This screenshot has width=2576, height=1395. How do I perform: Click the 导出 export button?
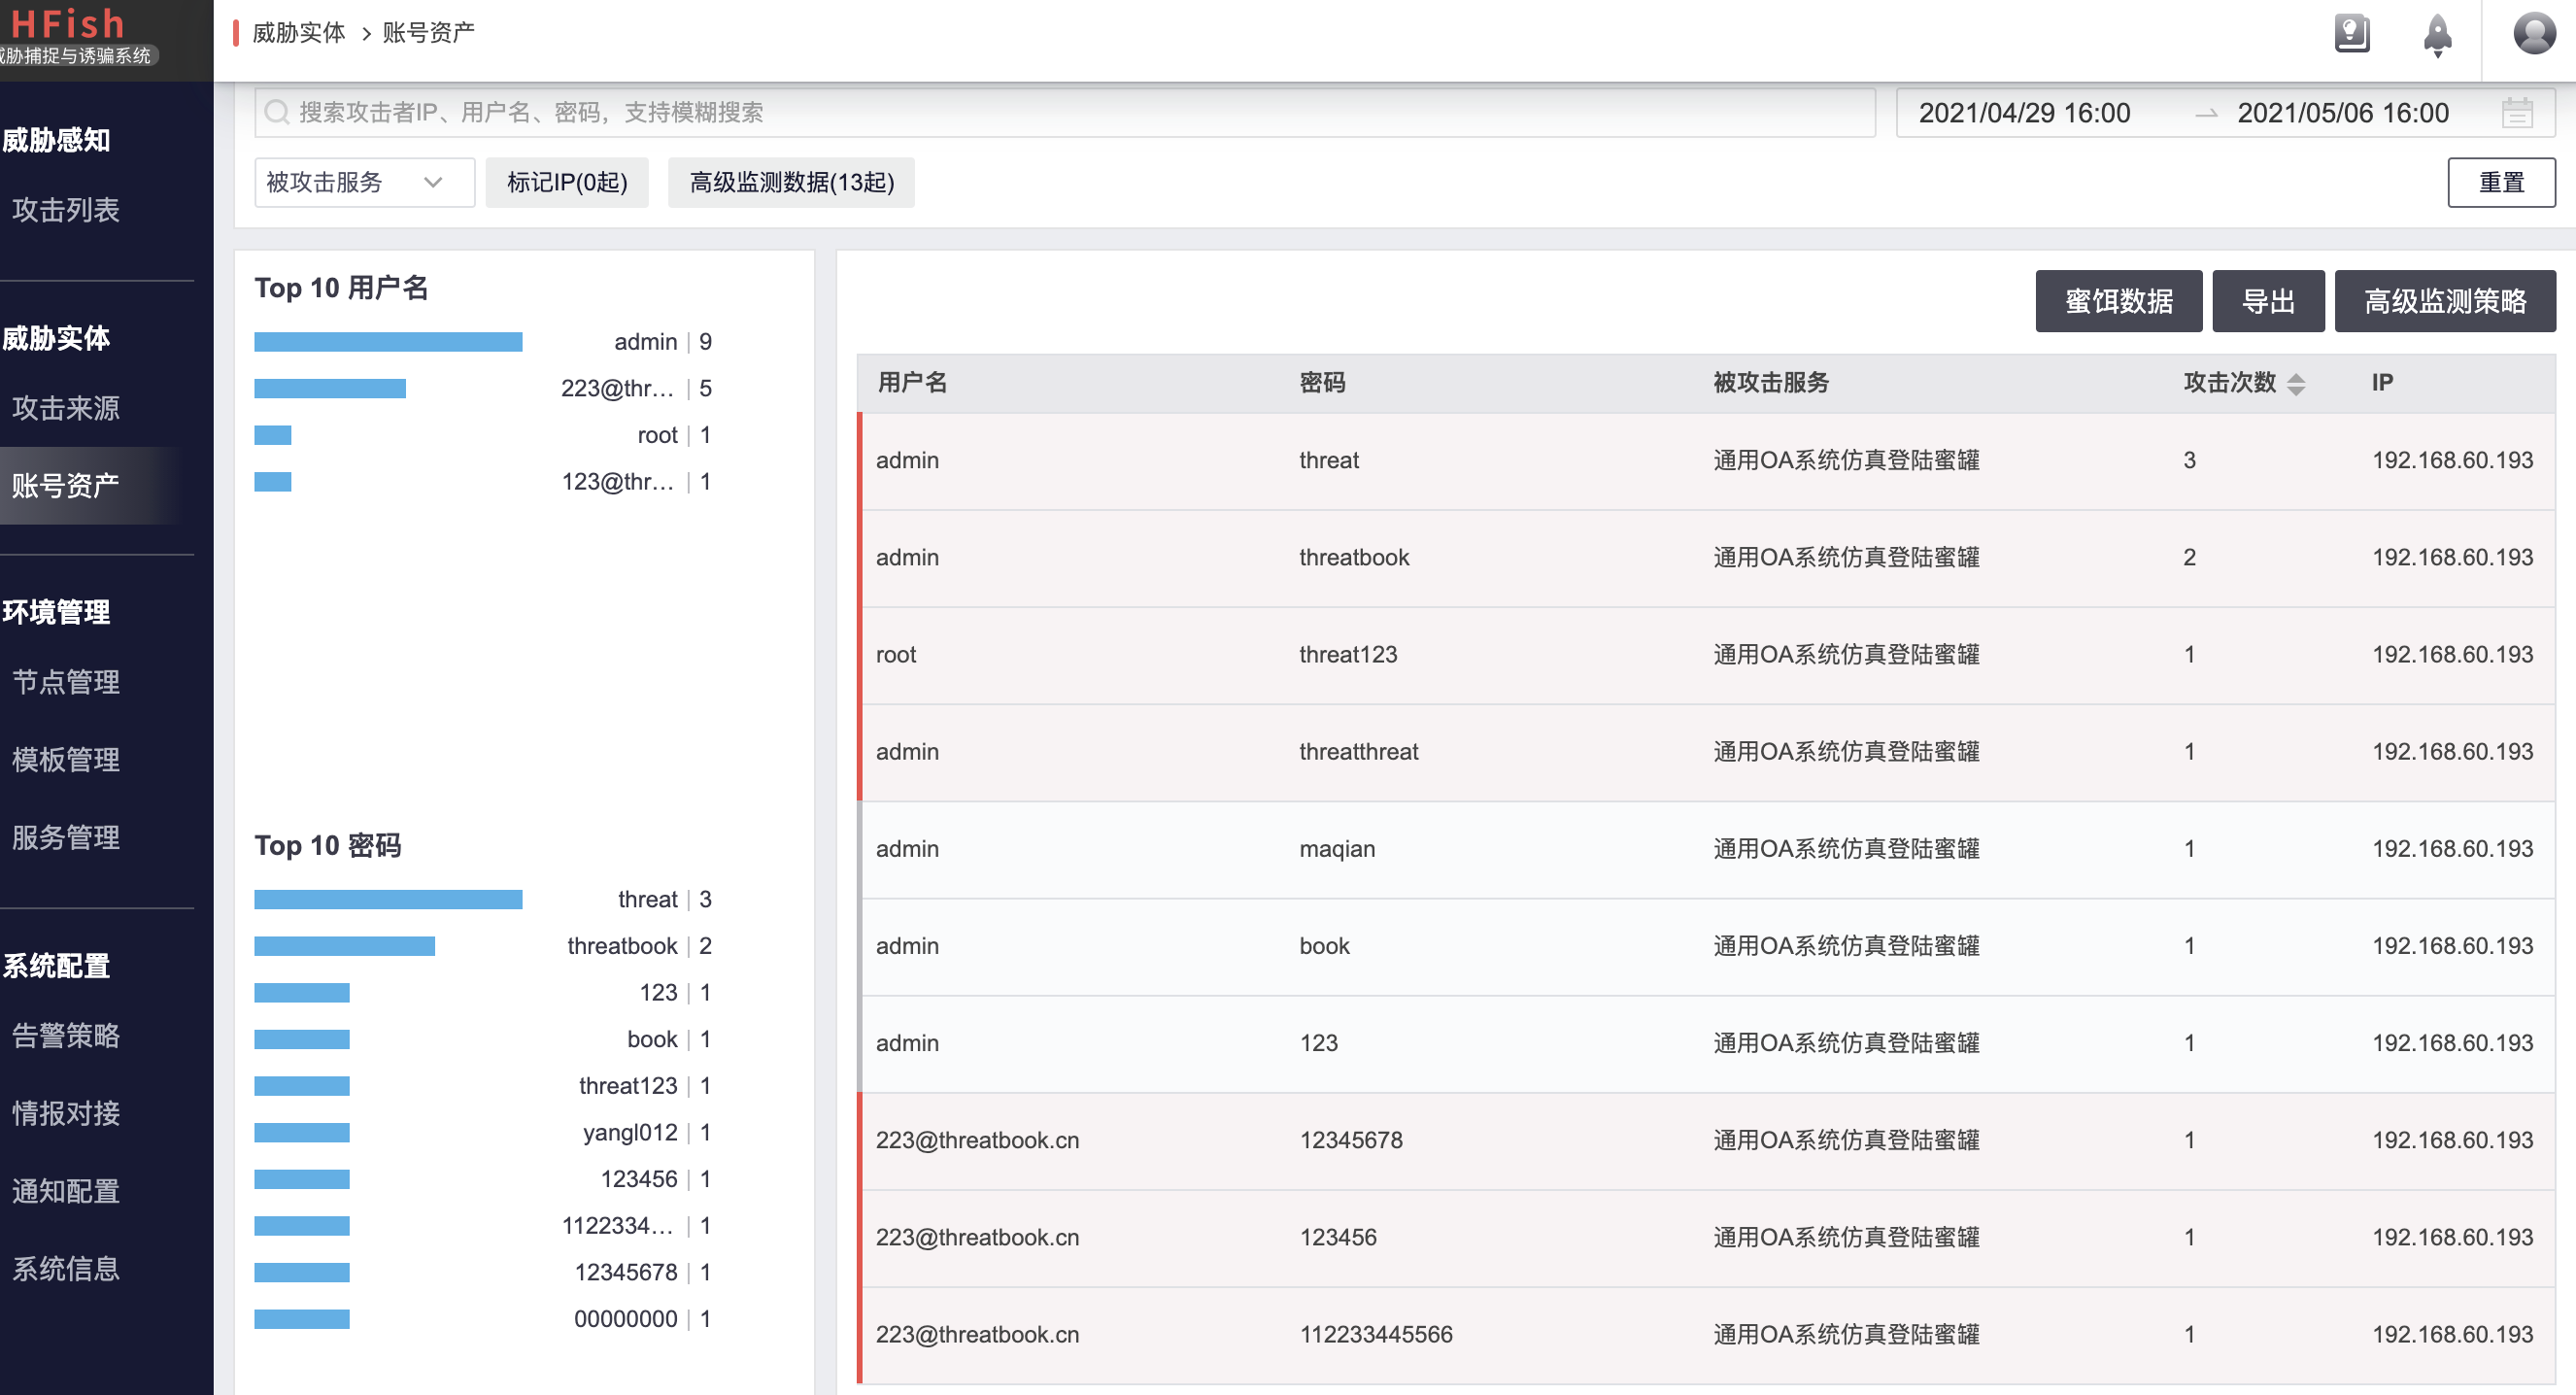(x=2268, y=301)
